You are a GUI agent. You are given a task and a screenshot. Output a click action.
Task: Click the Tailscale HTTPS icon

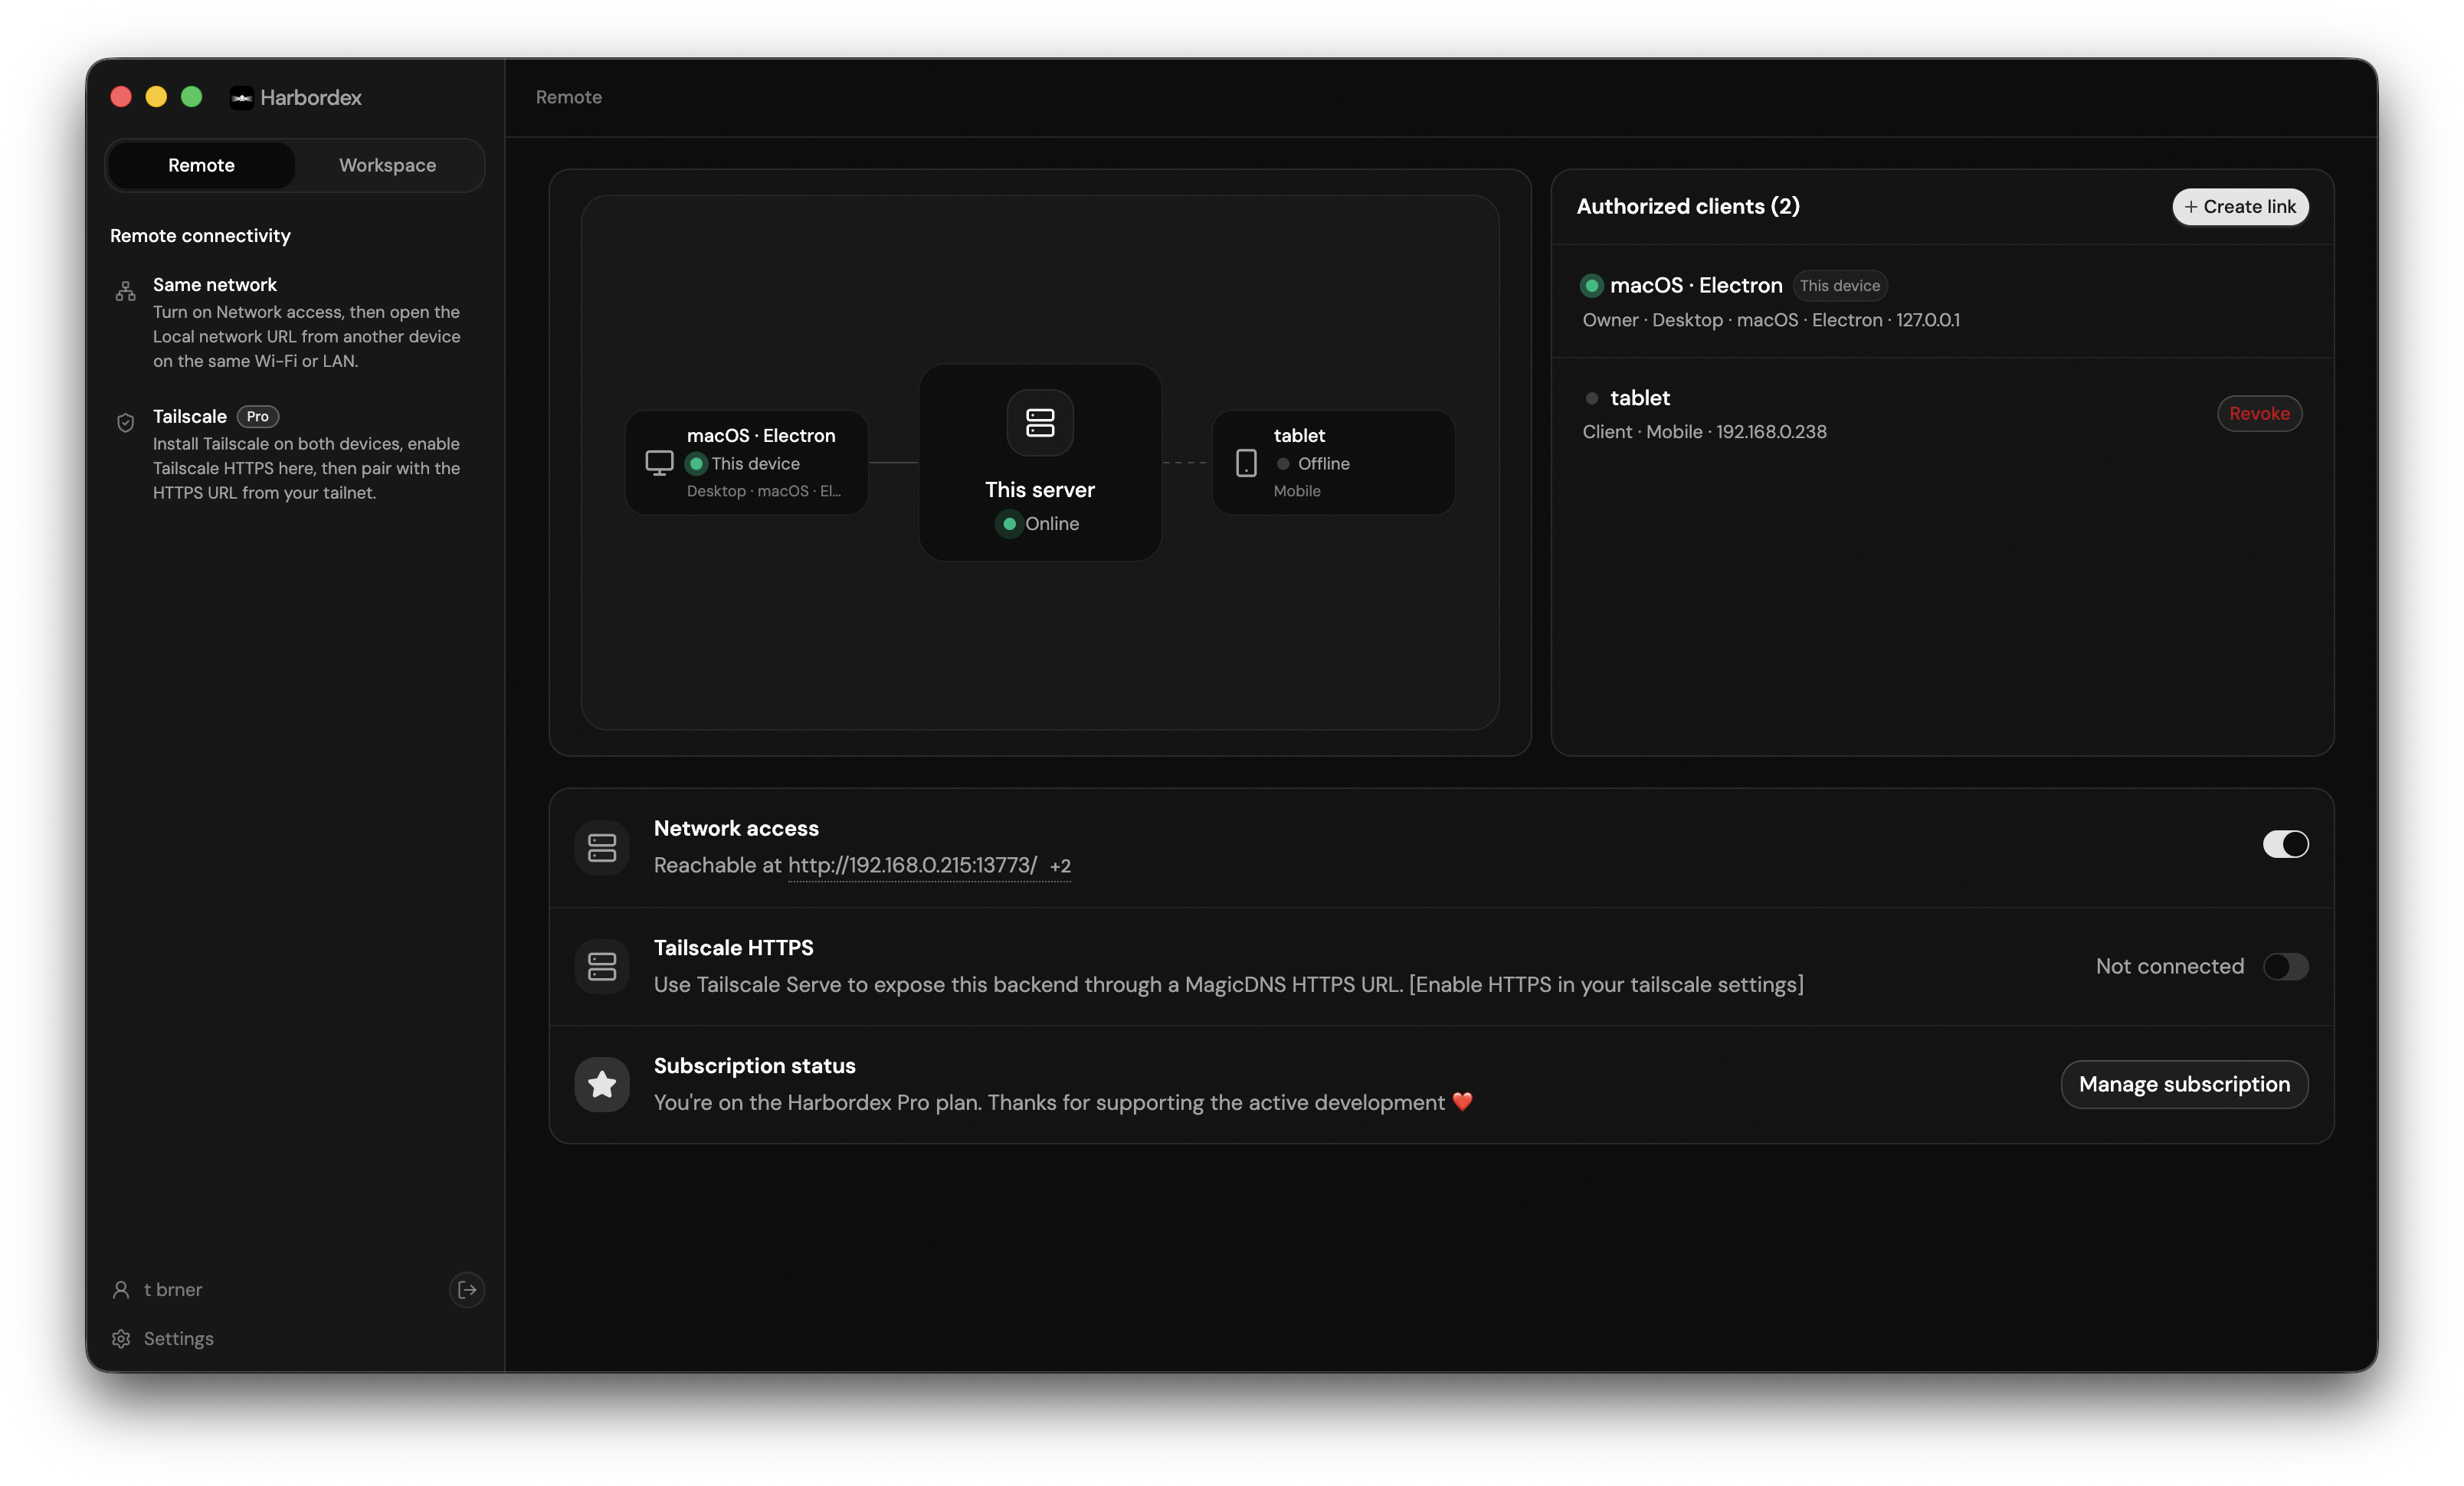tap(602, 966)
